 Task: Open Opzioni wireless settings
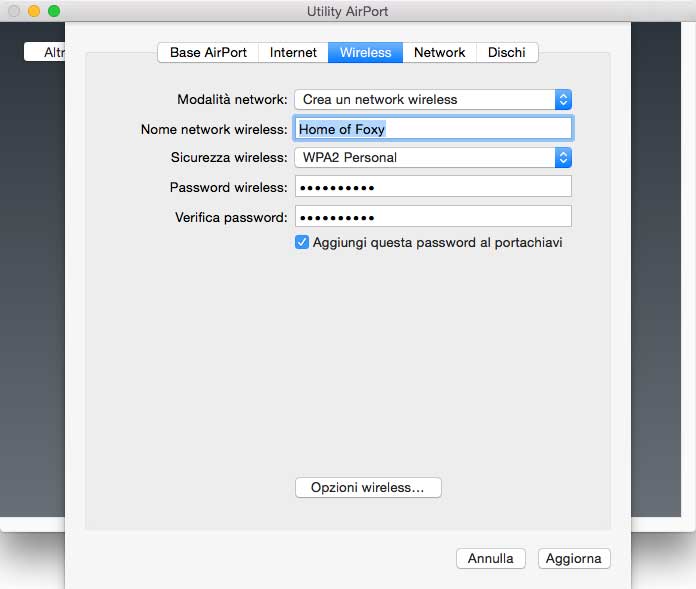tap(368, 487)
